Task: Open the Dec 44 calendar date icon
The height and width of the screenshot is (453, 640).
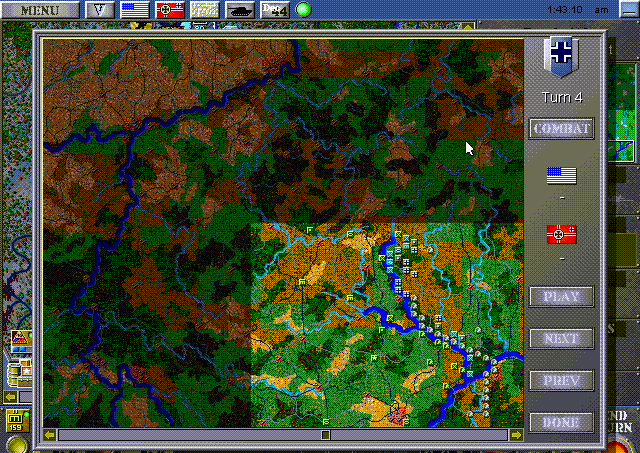Action: [x=275, y=10]
